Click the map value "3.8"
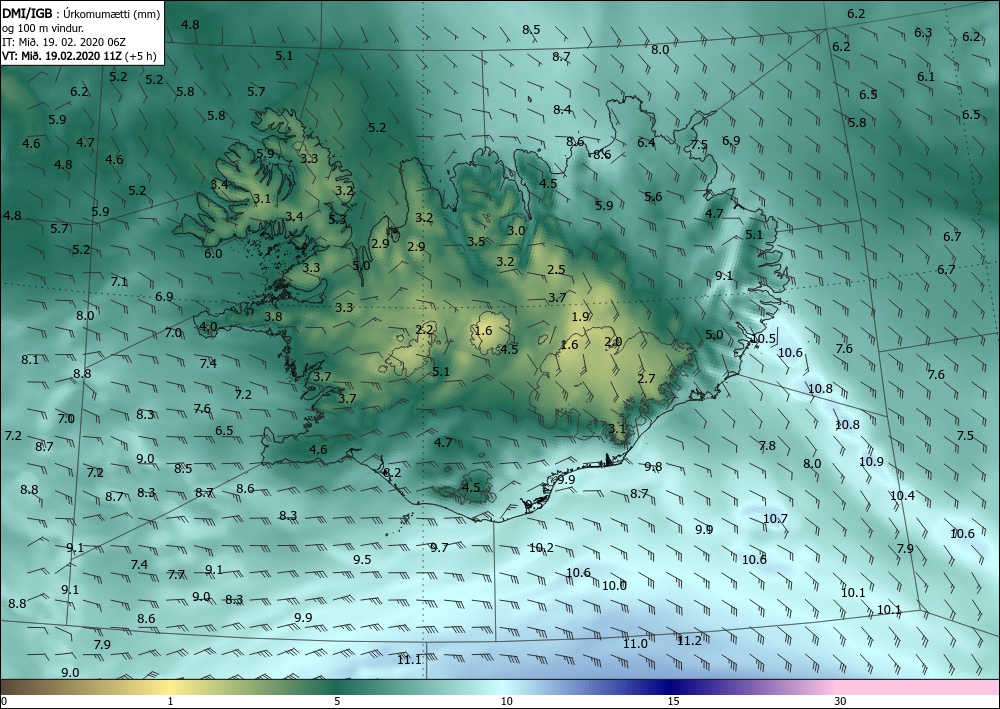The height and width of the screenshot is (709, 1000). click(x=273, y=316)
